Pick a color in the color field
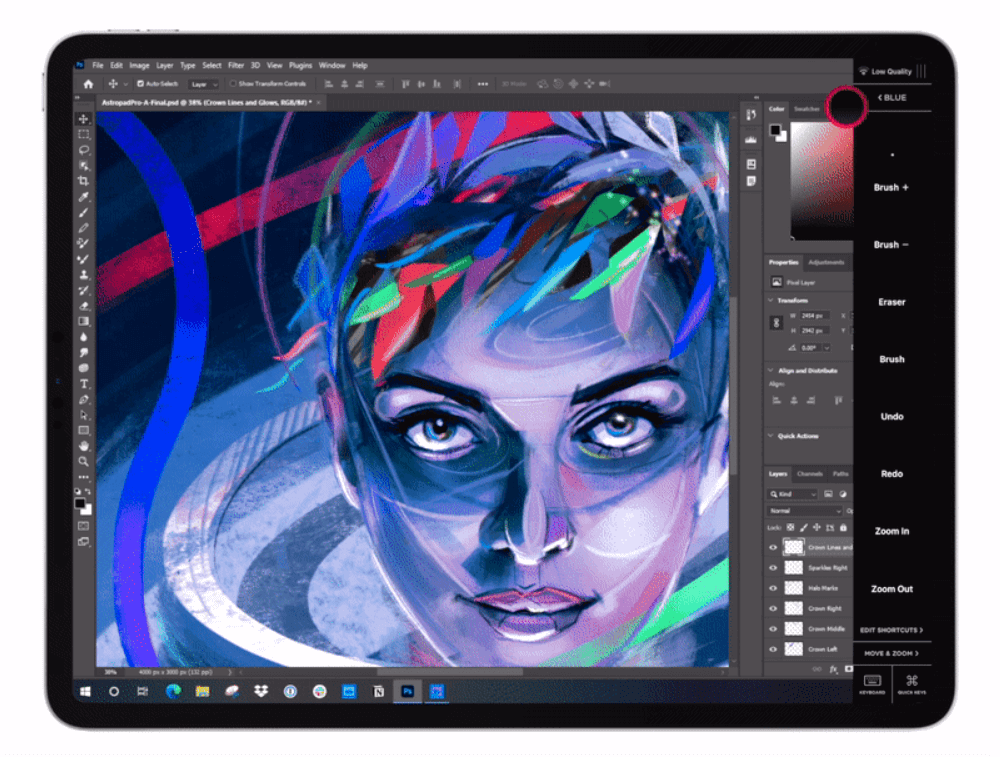Screen dimensions: 1000x757 tap(821, 180)
